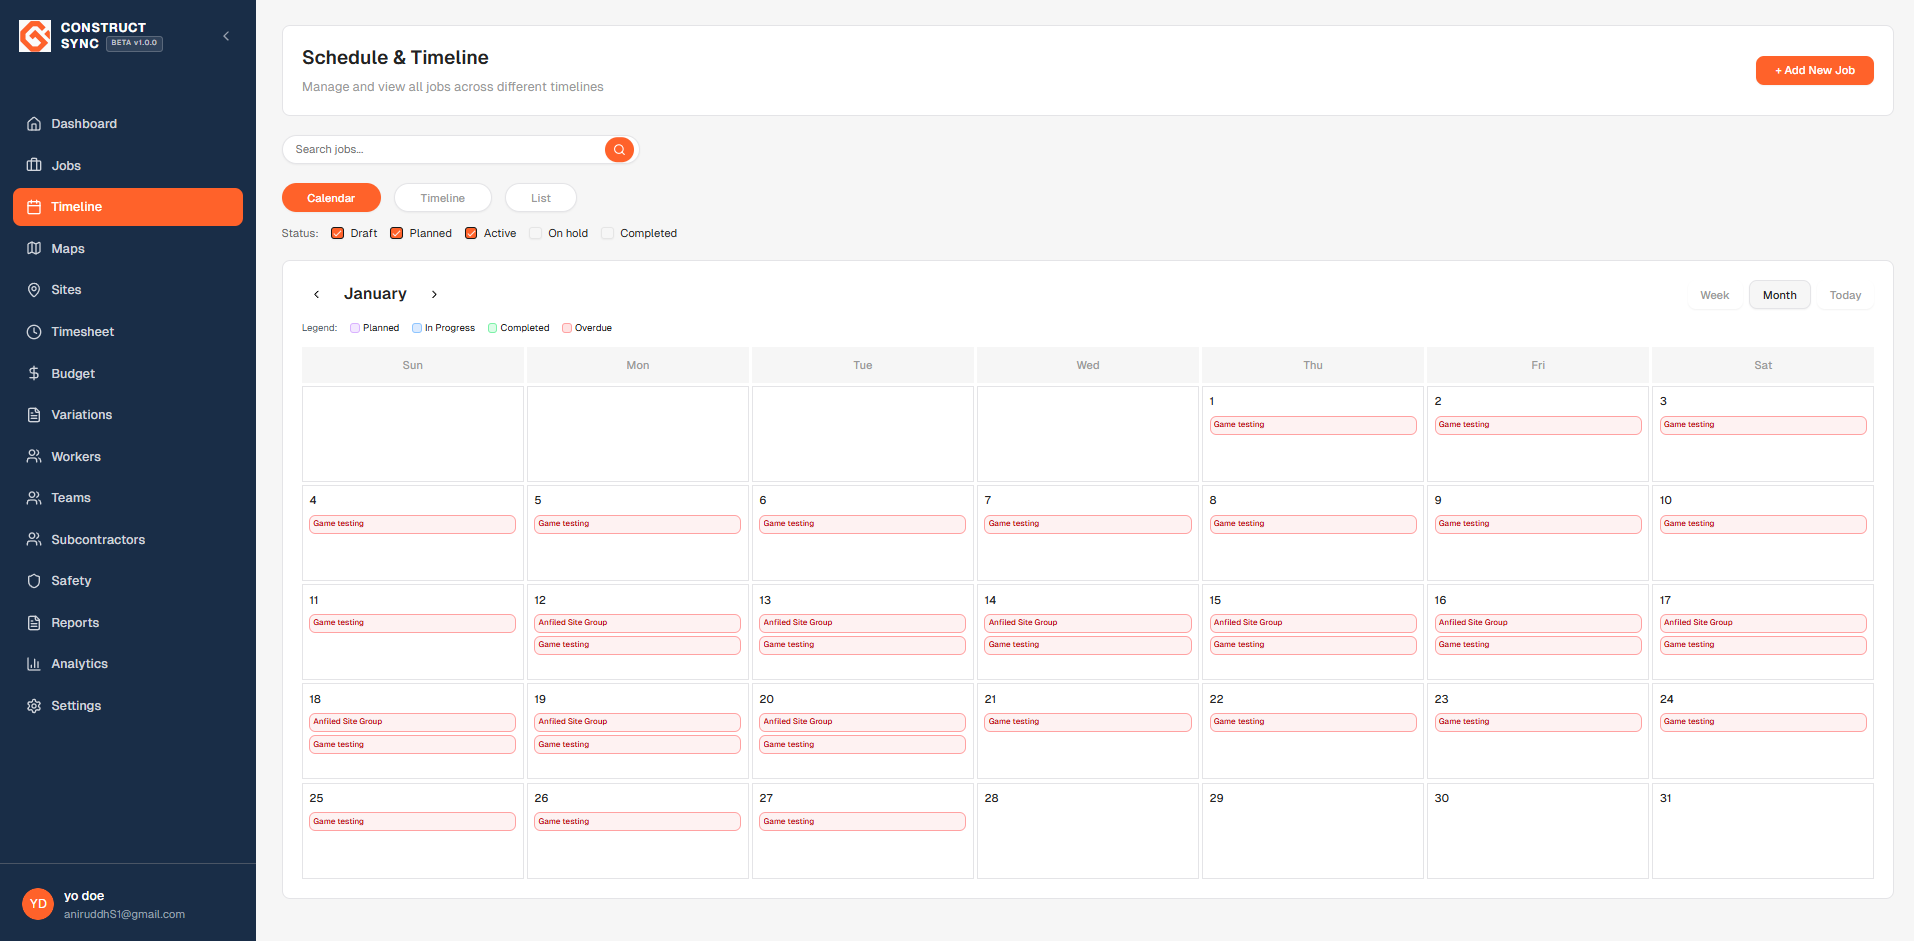Check the Completed status filter

608,232
